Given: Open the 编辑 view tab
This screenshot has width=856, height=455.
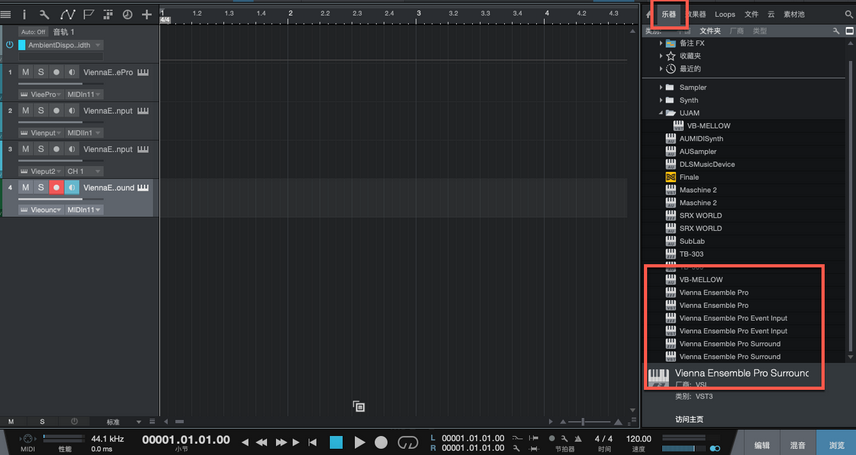Looking at the screenshot, I should click(x=762, y=445).
